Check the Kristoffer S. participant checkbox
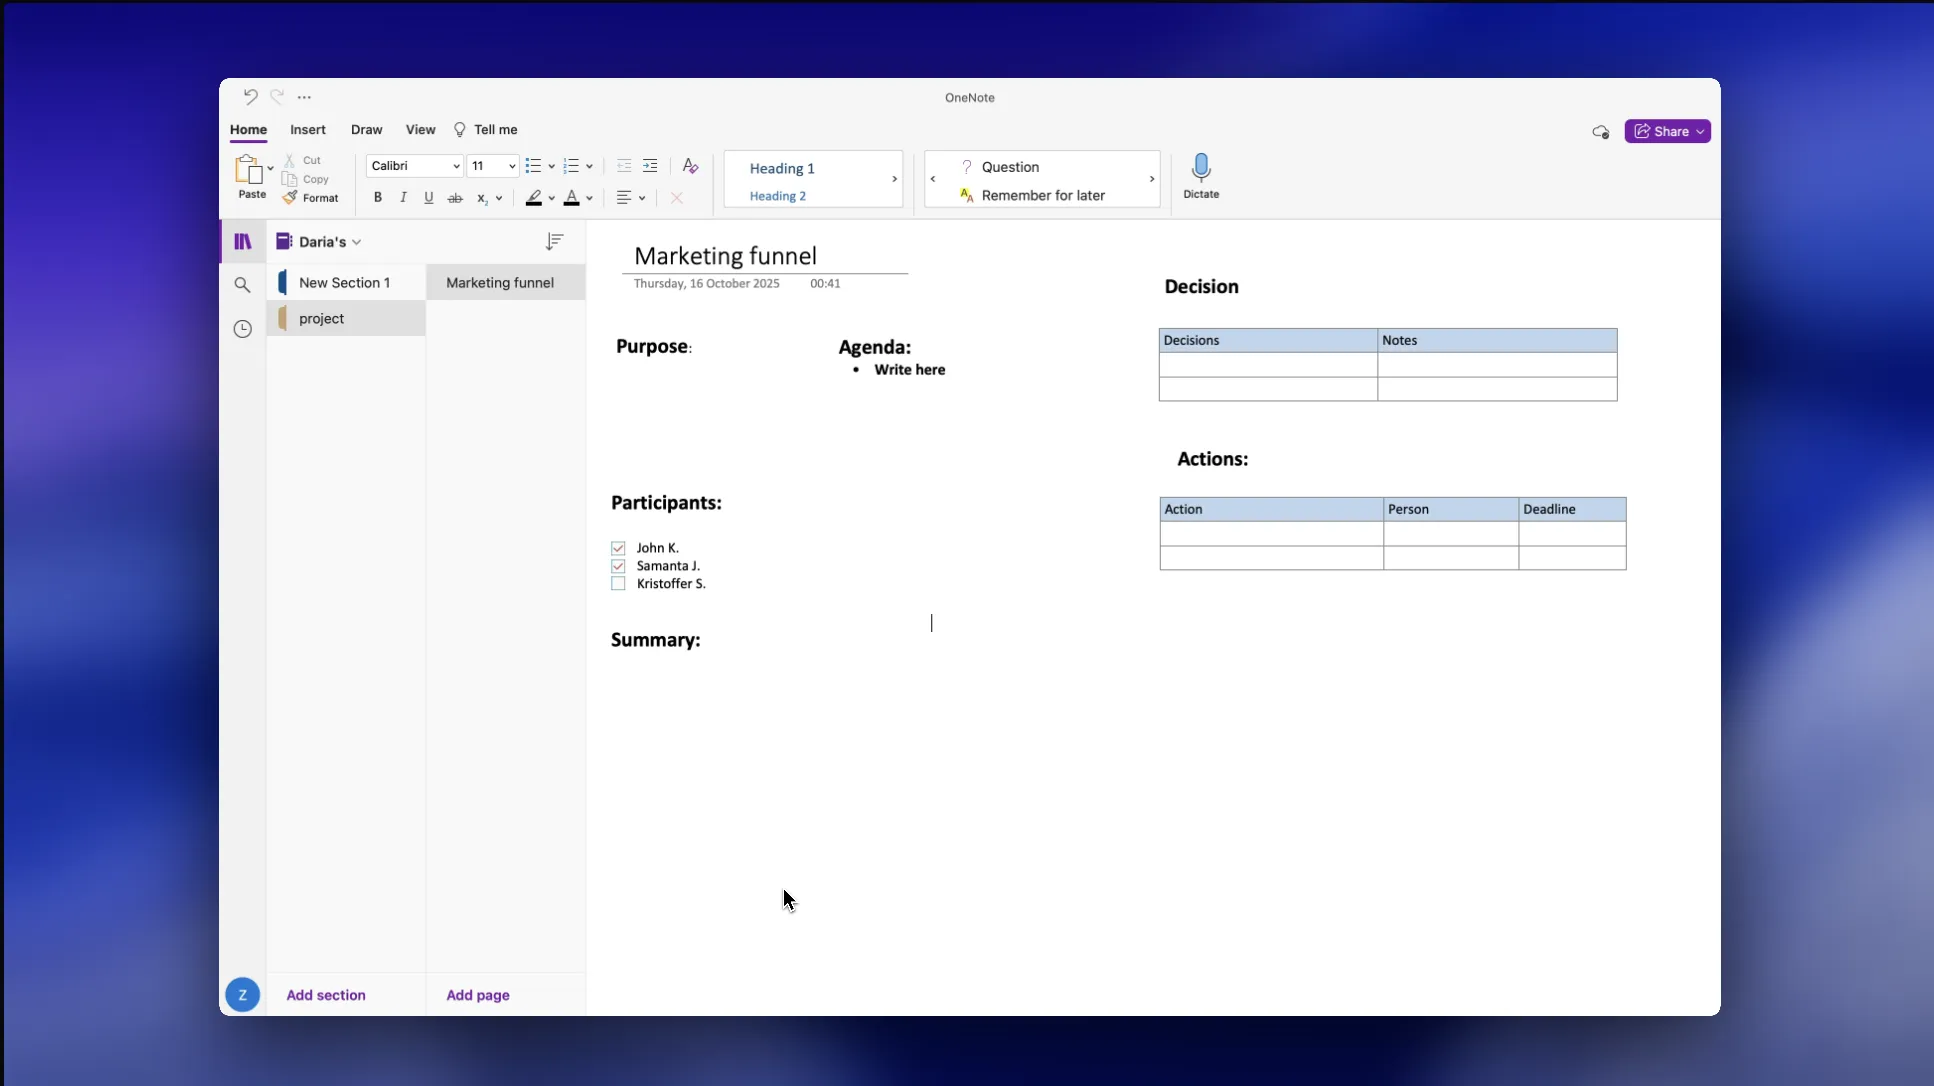1934x1086 pixels. (x=618, y=583)
